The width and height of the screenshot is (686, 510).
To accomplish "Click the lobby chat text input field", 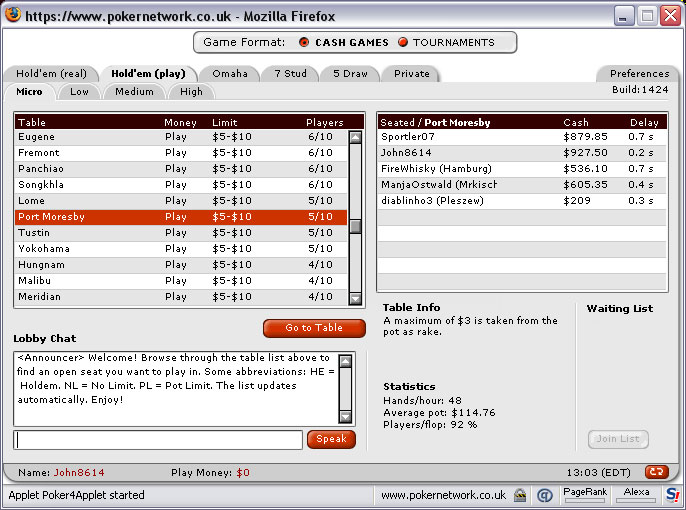I will coord(158,440).
